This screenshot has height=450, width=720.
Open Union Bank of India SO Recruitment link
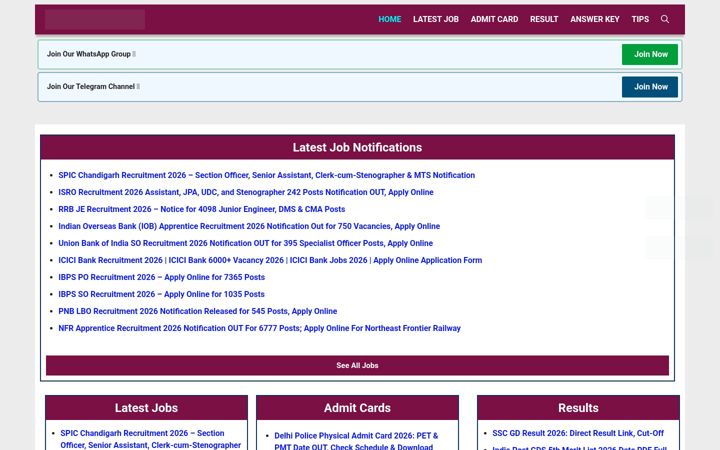click(x=245, y=243)
